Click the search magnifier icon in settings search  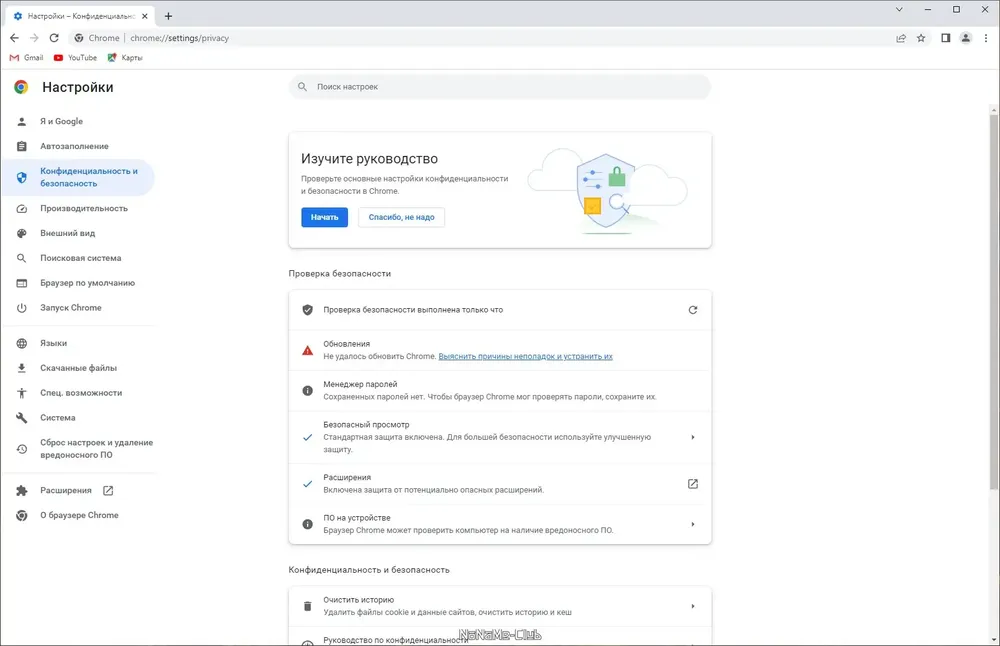[x=302, y=87]
